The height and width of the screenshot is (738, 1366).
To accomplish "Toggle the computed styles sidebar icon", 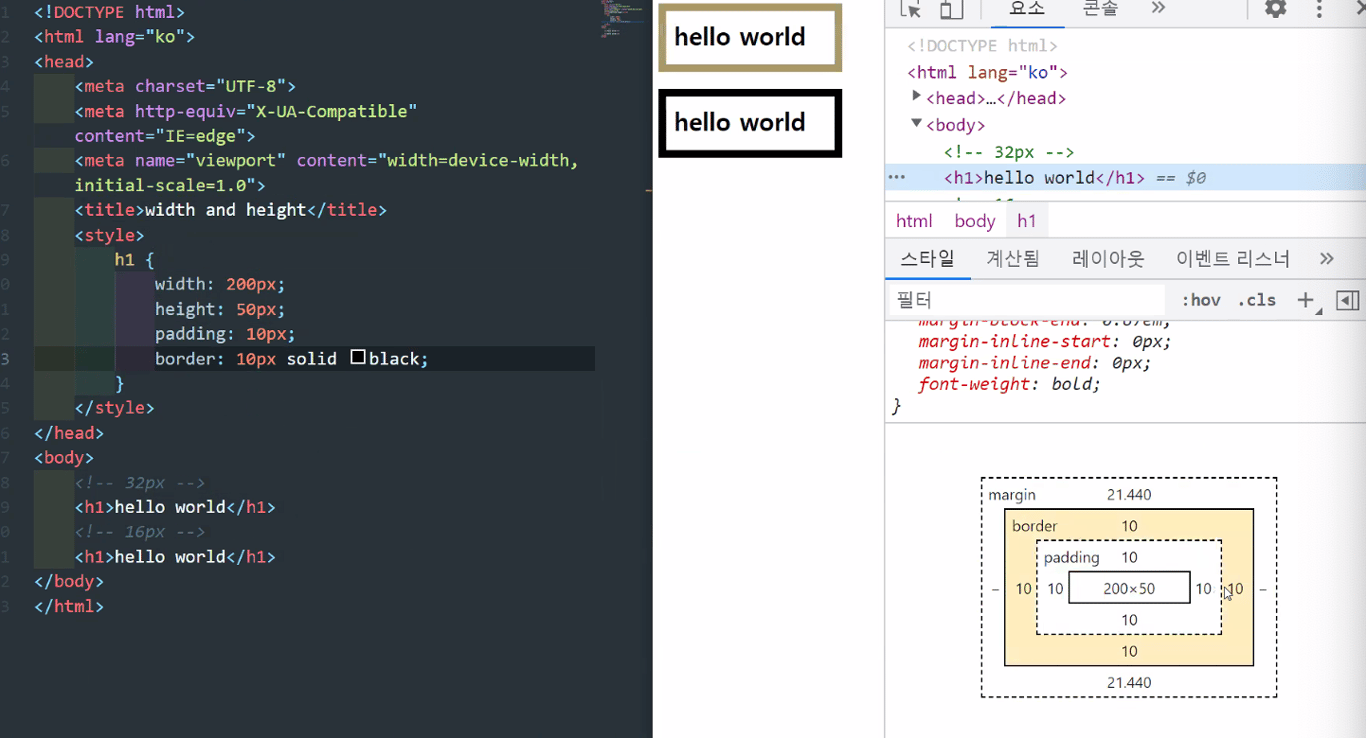I will 1348,300.
